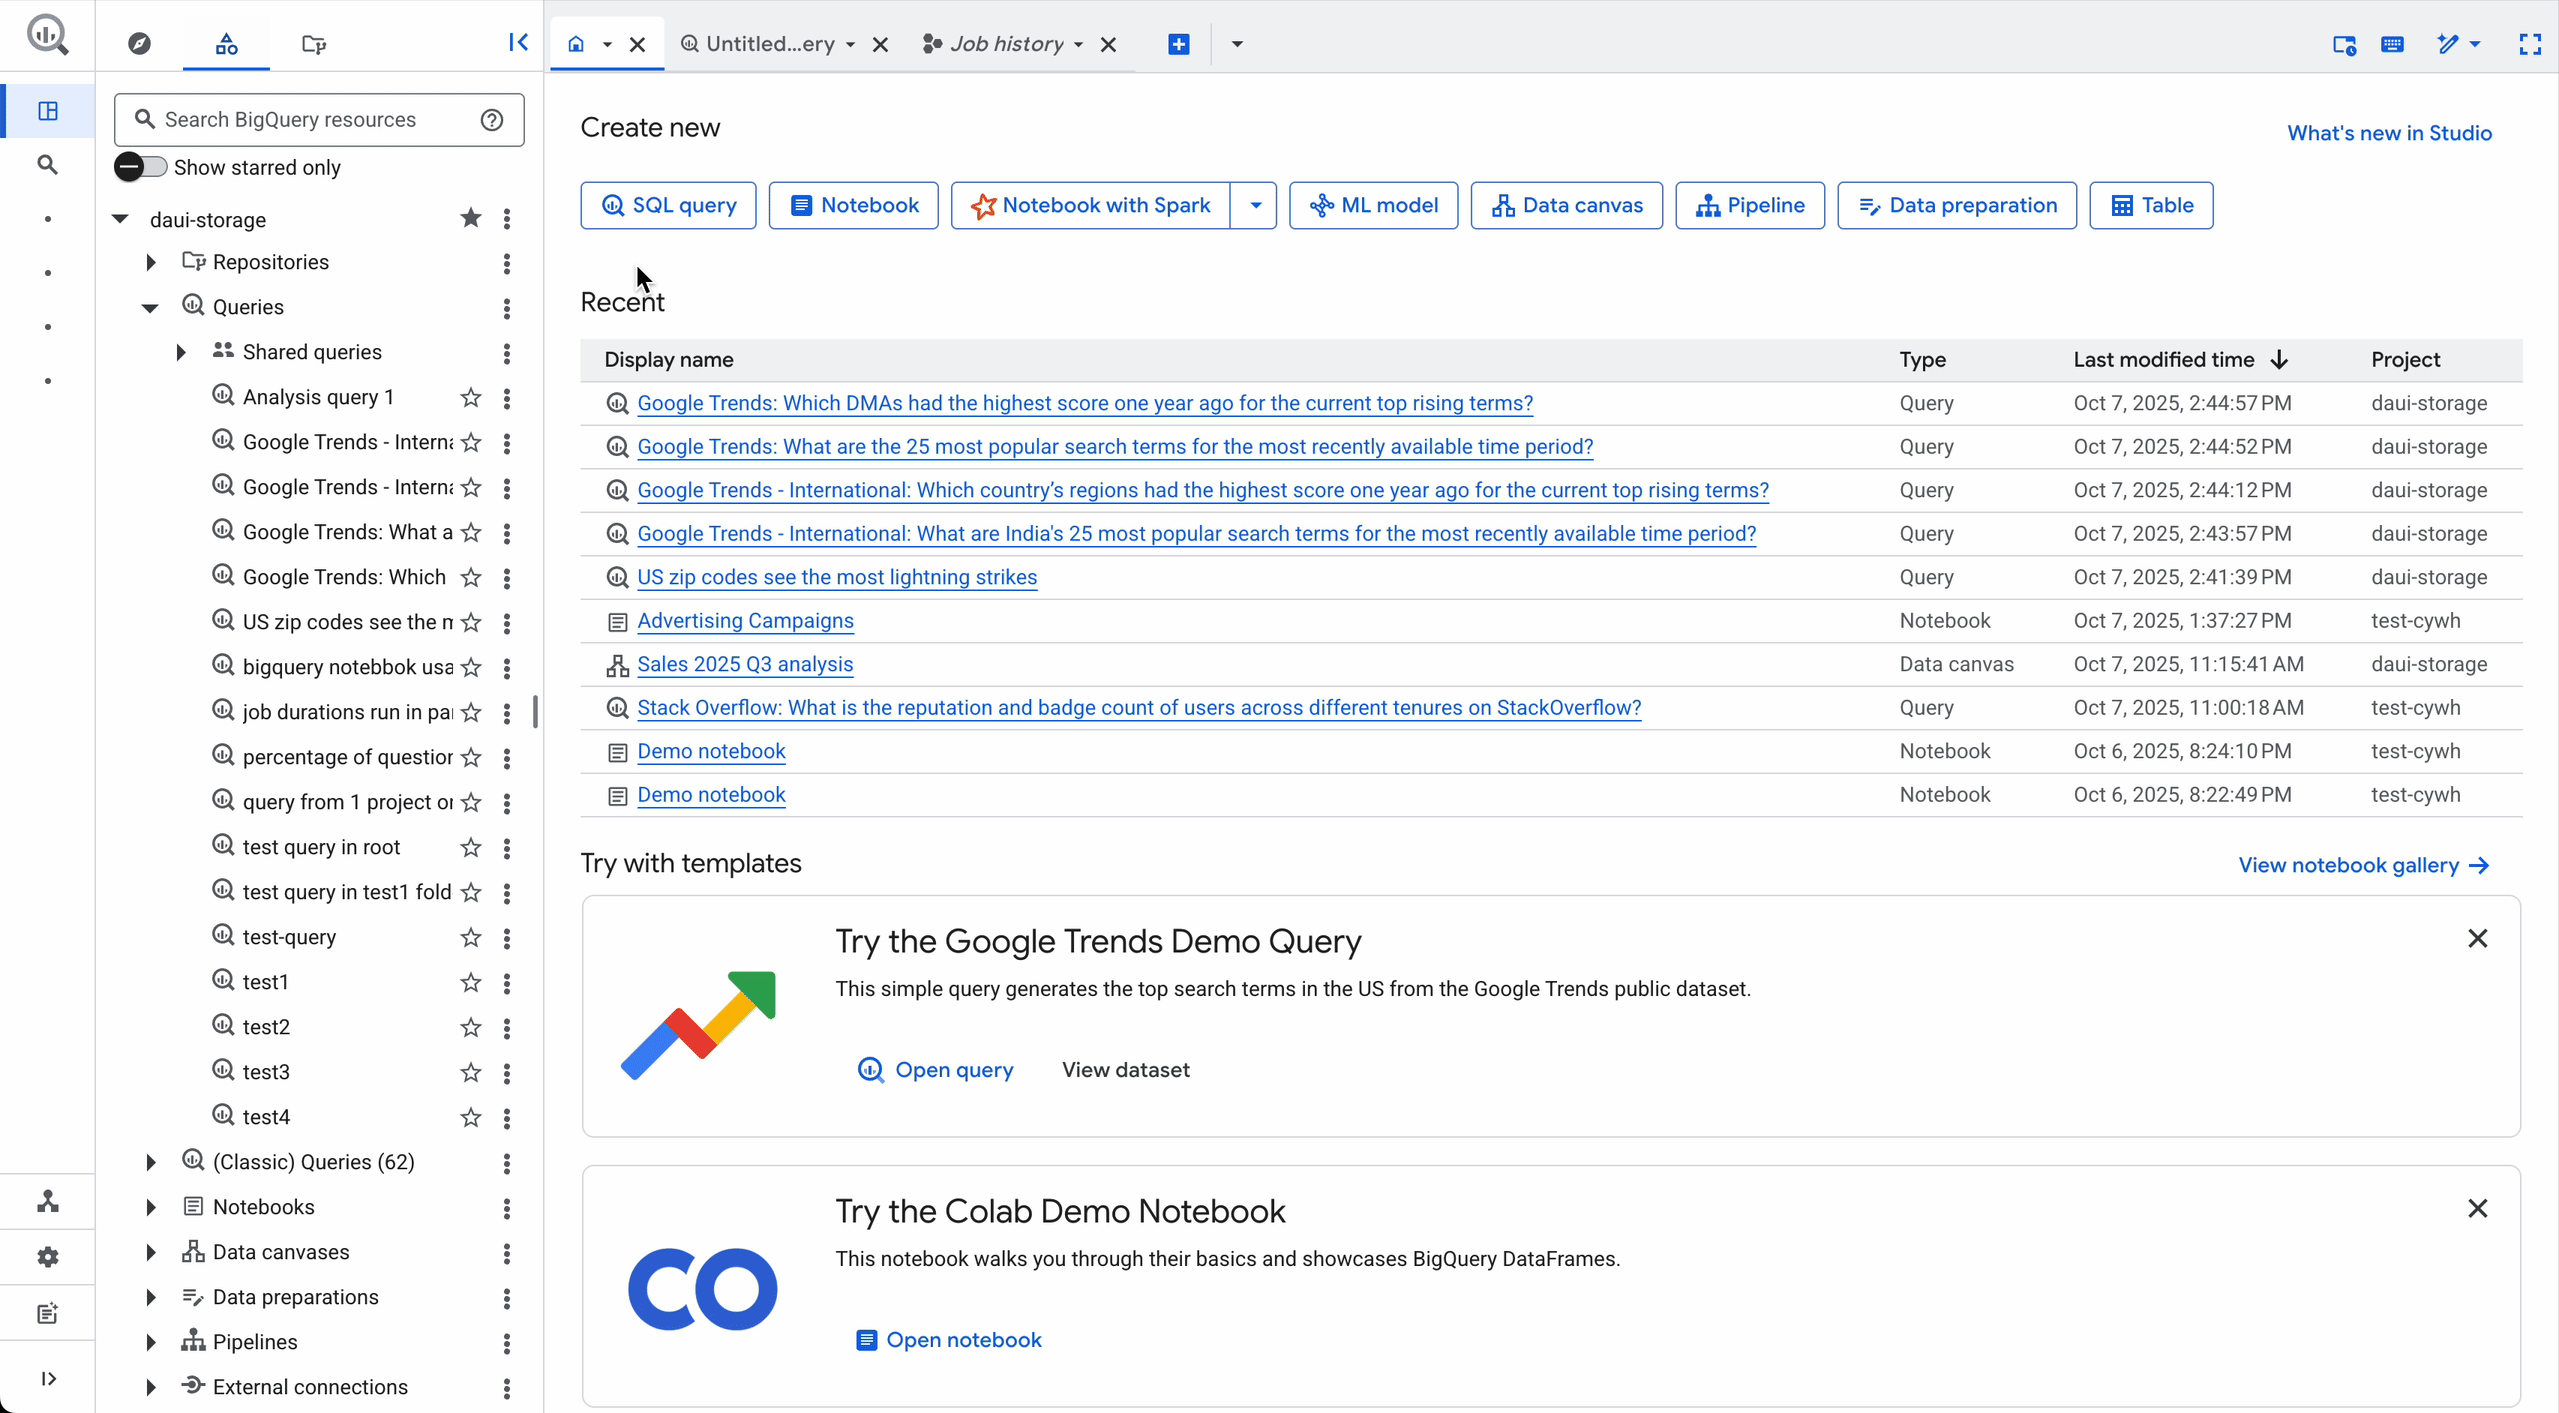The image size is (2559, 1413).
Task: Click the SQL query button
Action: click(668, 206)
